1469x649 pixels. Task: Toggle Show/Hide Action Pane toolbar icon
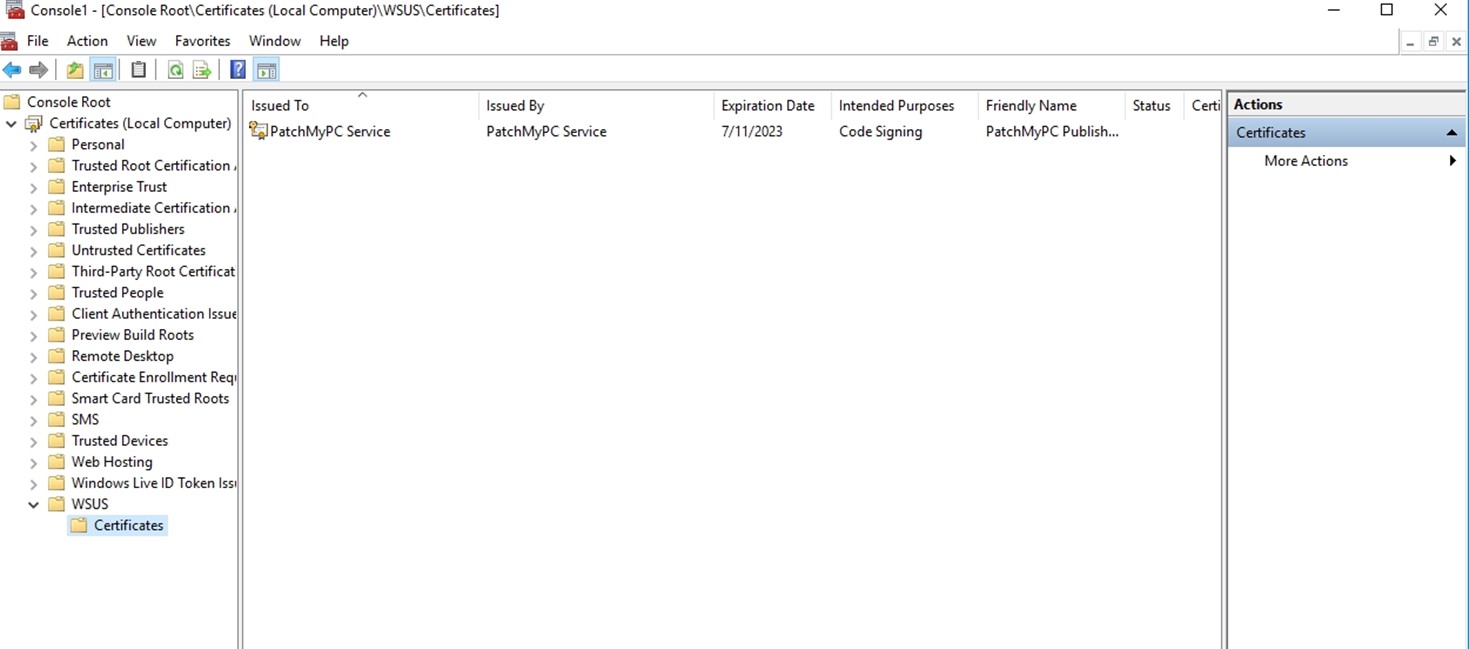[266, 70]
